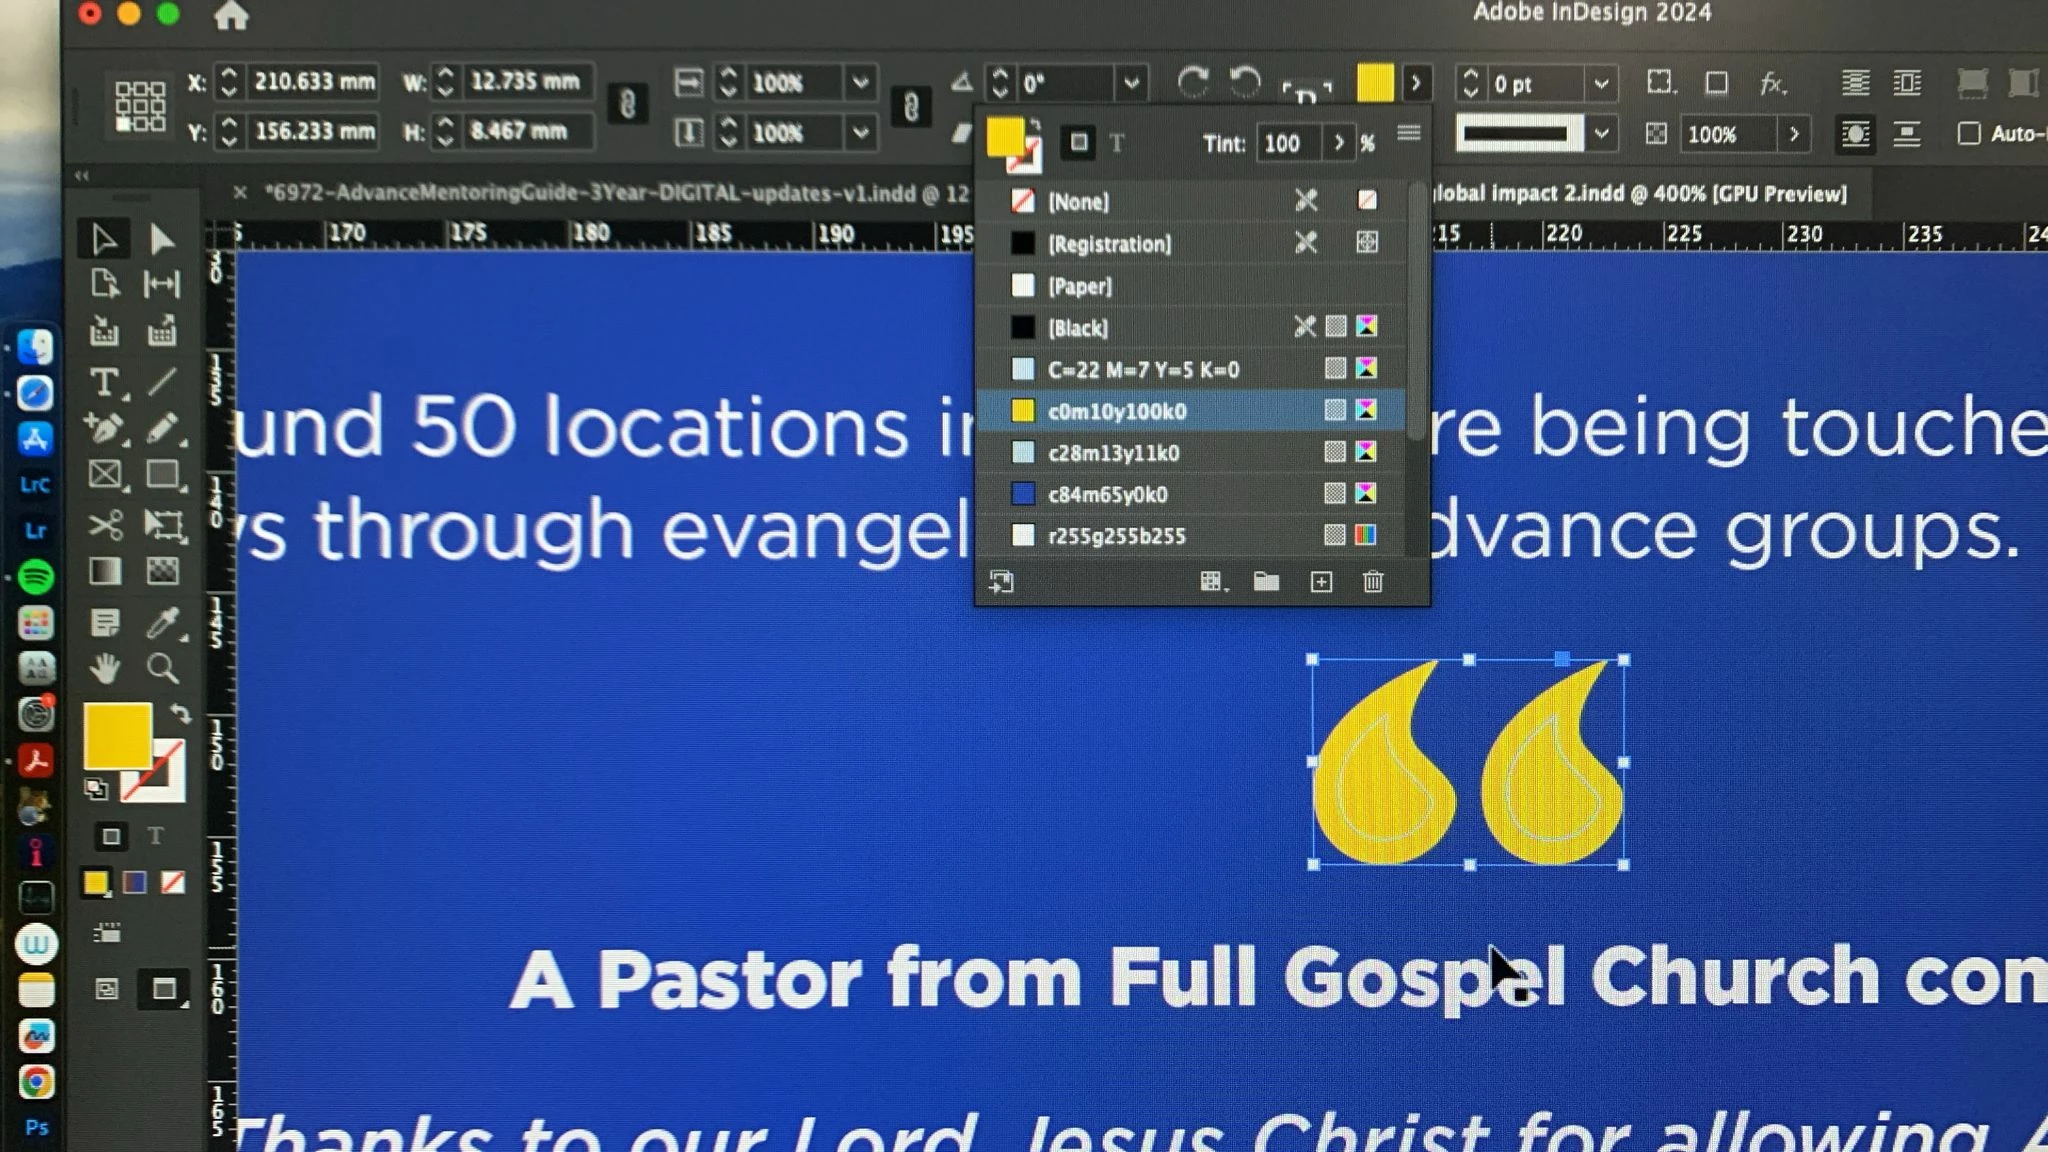Swap fill and stroke arrows in toolbox
This screenshot has height=1152, width=2048.
click(x=181, y=713)
